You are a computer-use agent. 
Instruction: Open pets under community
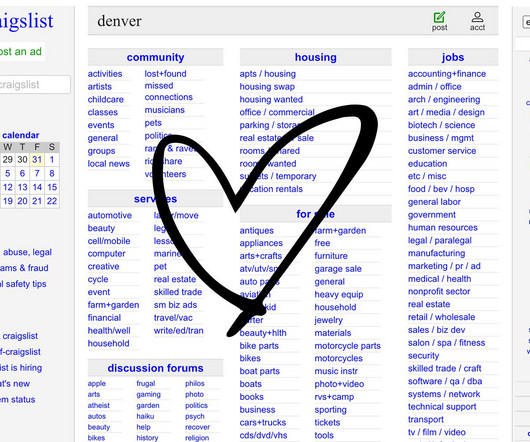(153, 123)
